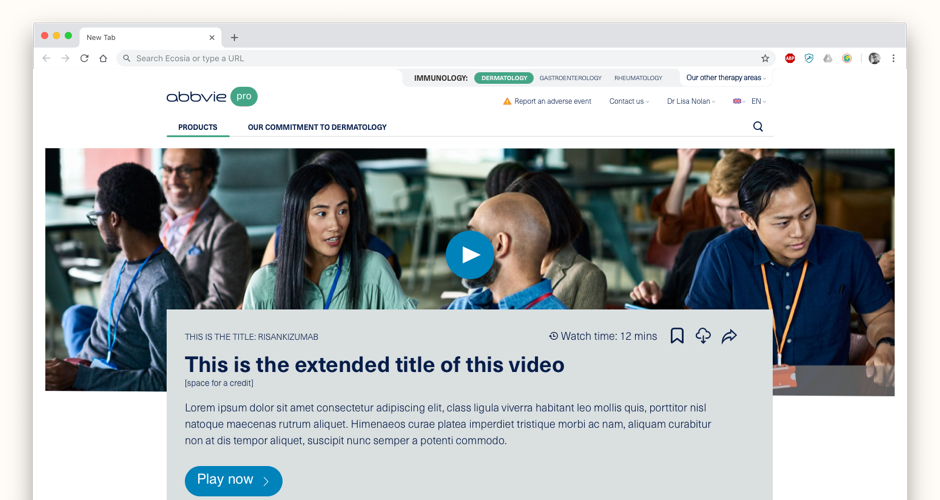This screenshot has width=940, height=500.
Task: Click the browser home icon
Action: tap(103, 58)
